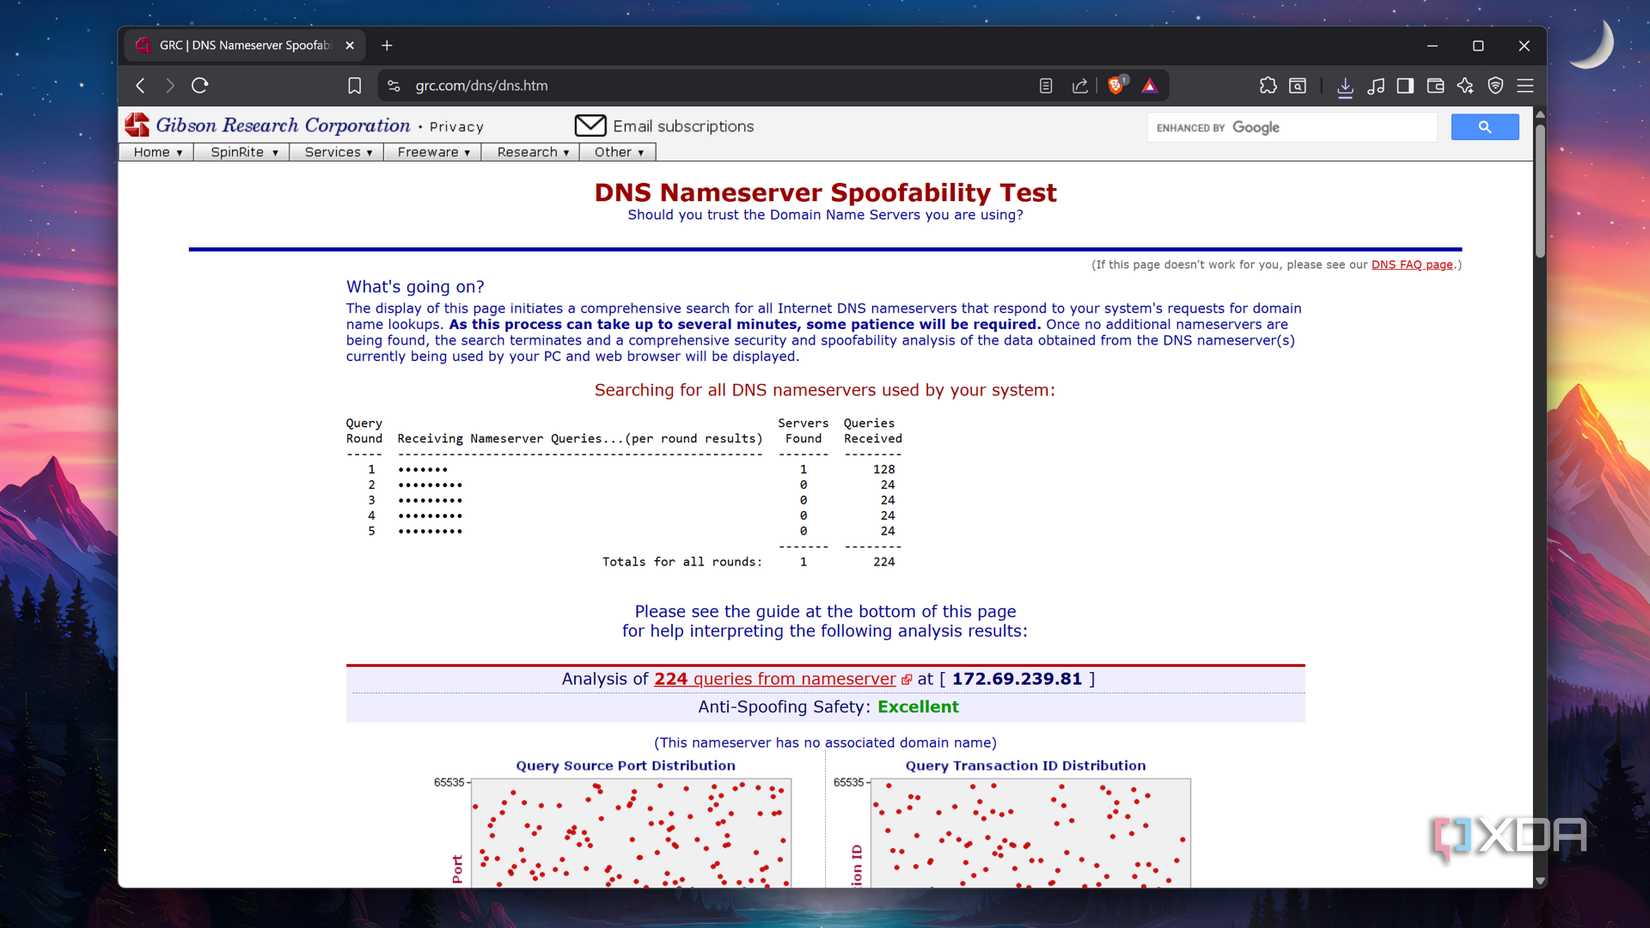This screenshot has width=1650, height=928.
Task: Launch the Leo AI sparkle icon
Action: (x=1466, y=86)
